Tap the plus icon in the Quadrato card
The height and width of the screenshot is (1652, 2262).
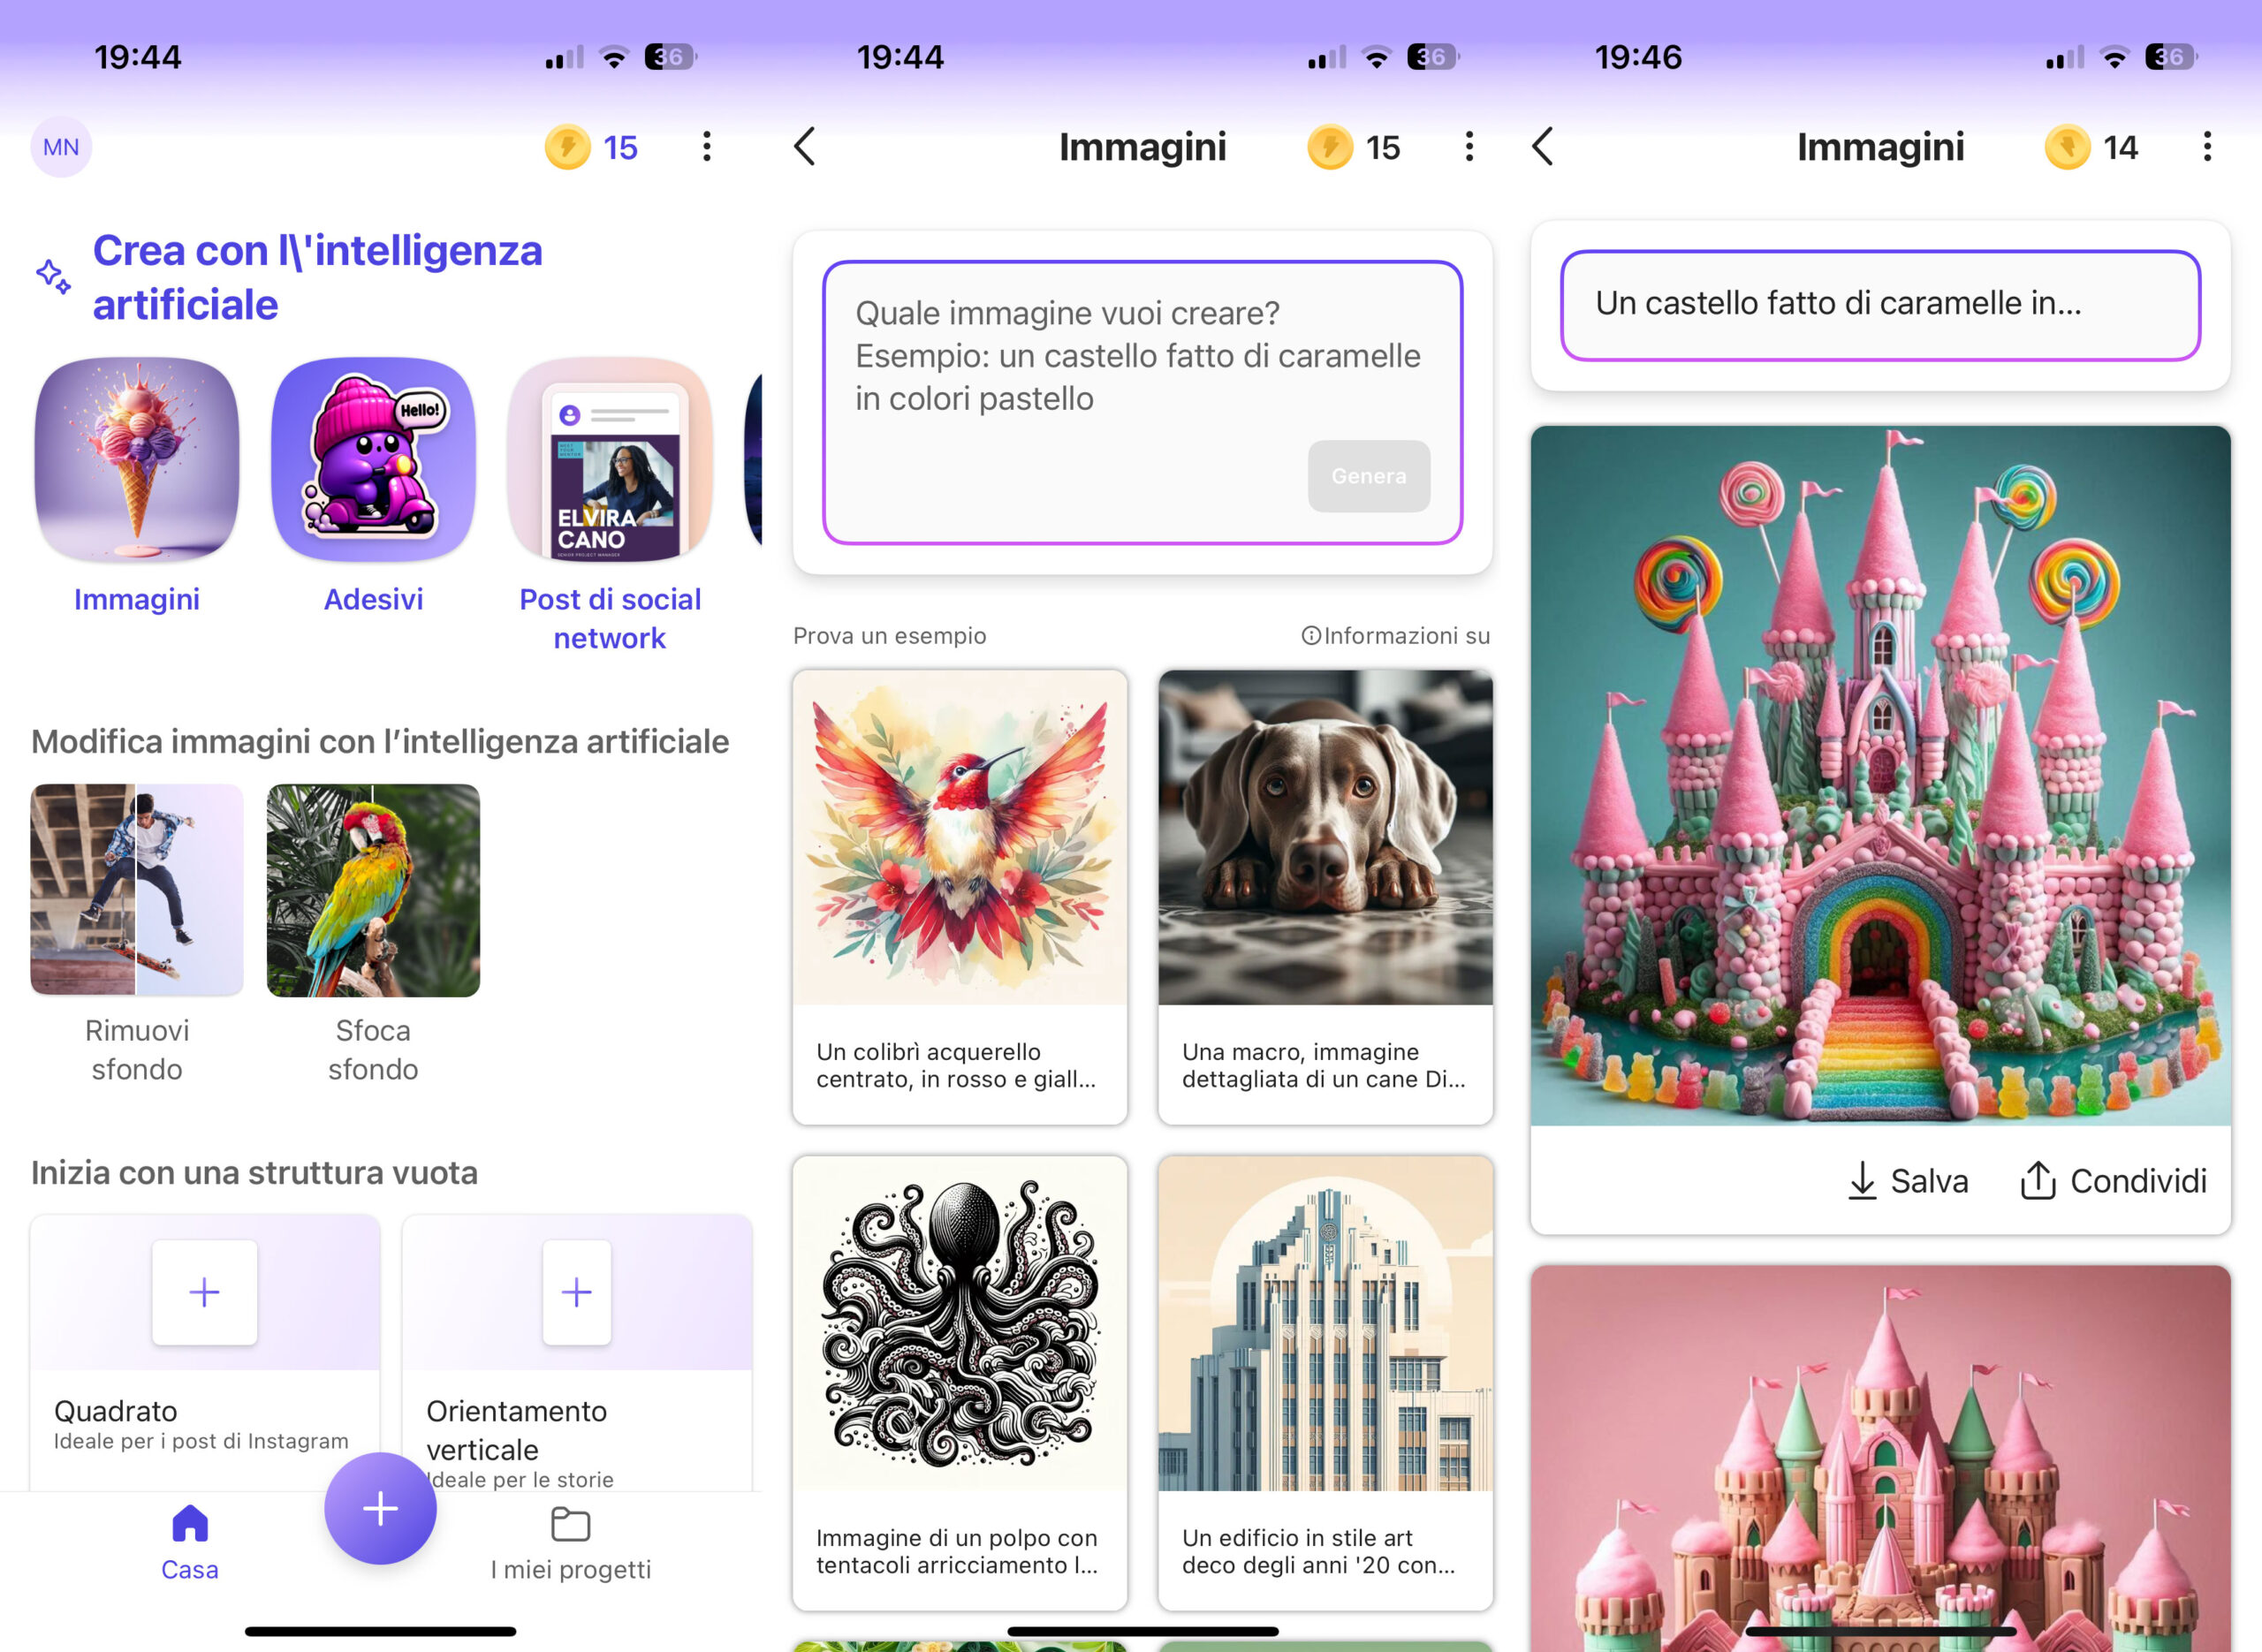click(x=205, y=1292)
